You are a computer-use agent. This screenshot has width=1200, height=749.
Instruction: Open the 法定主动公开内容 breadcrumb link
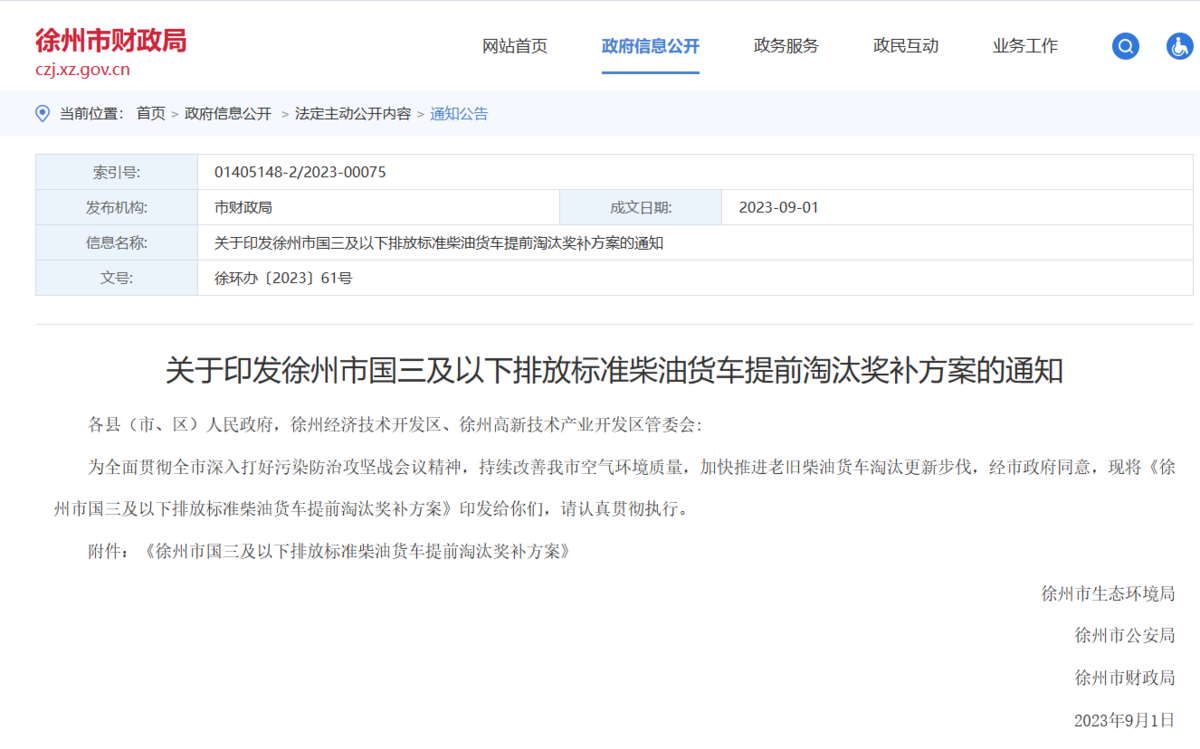(352, 114)
